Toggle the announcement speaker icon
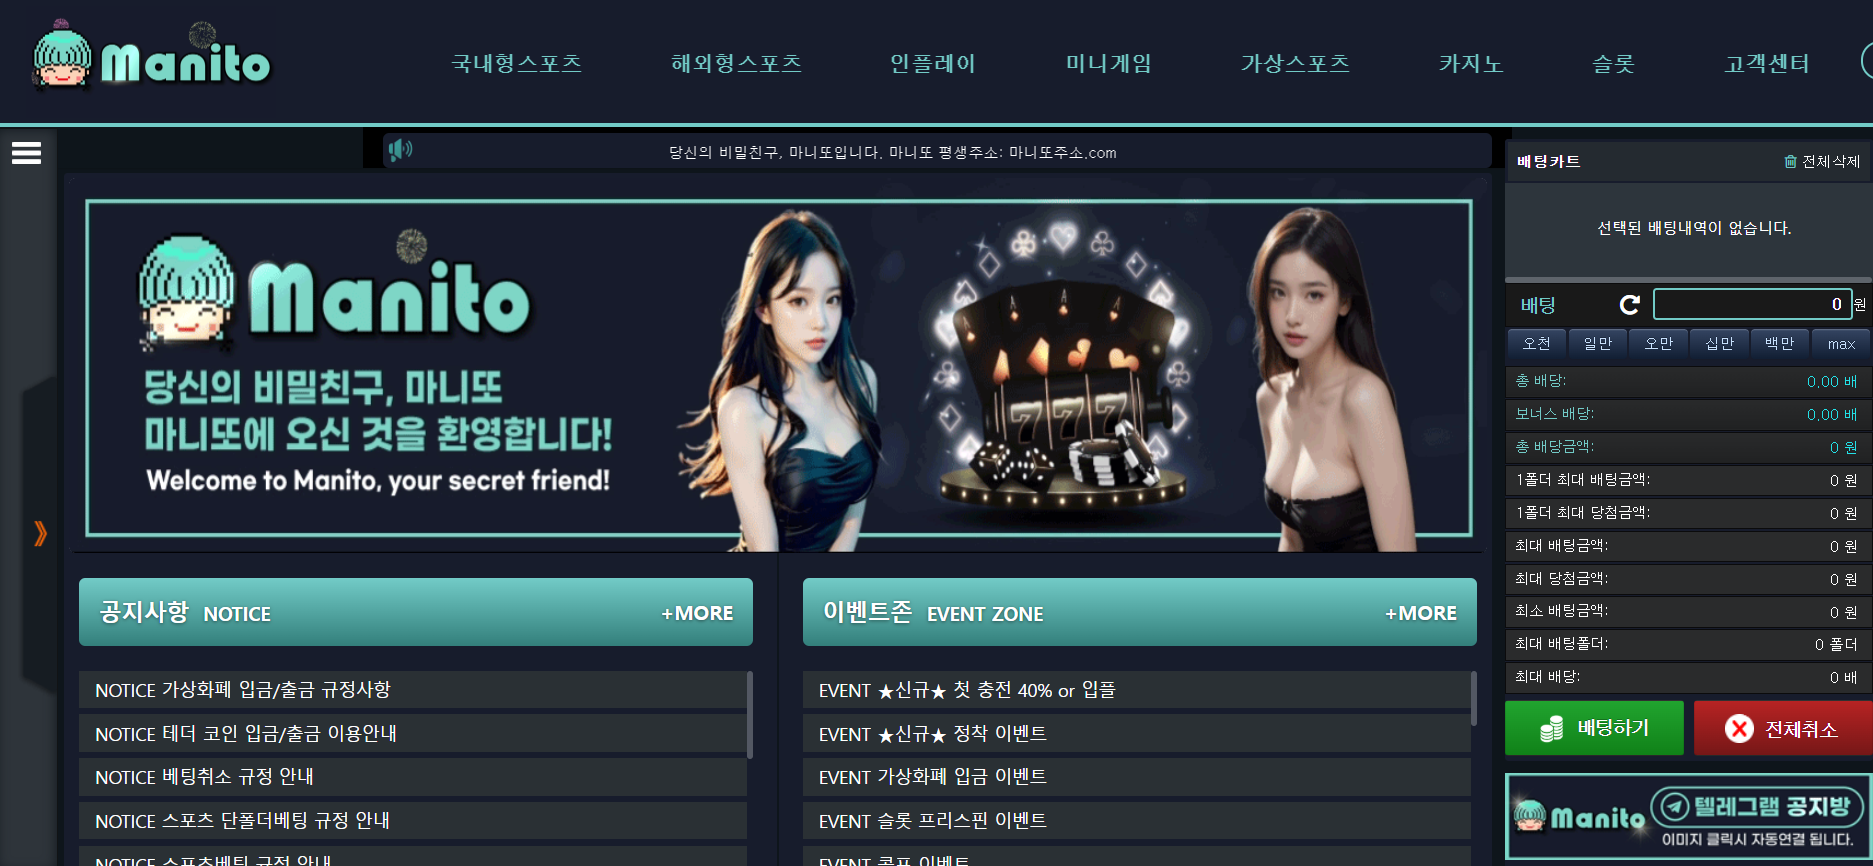This screenshot has height=866, width=1873. click(x=400, y=150)
